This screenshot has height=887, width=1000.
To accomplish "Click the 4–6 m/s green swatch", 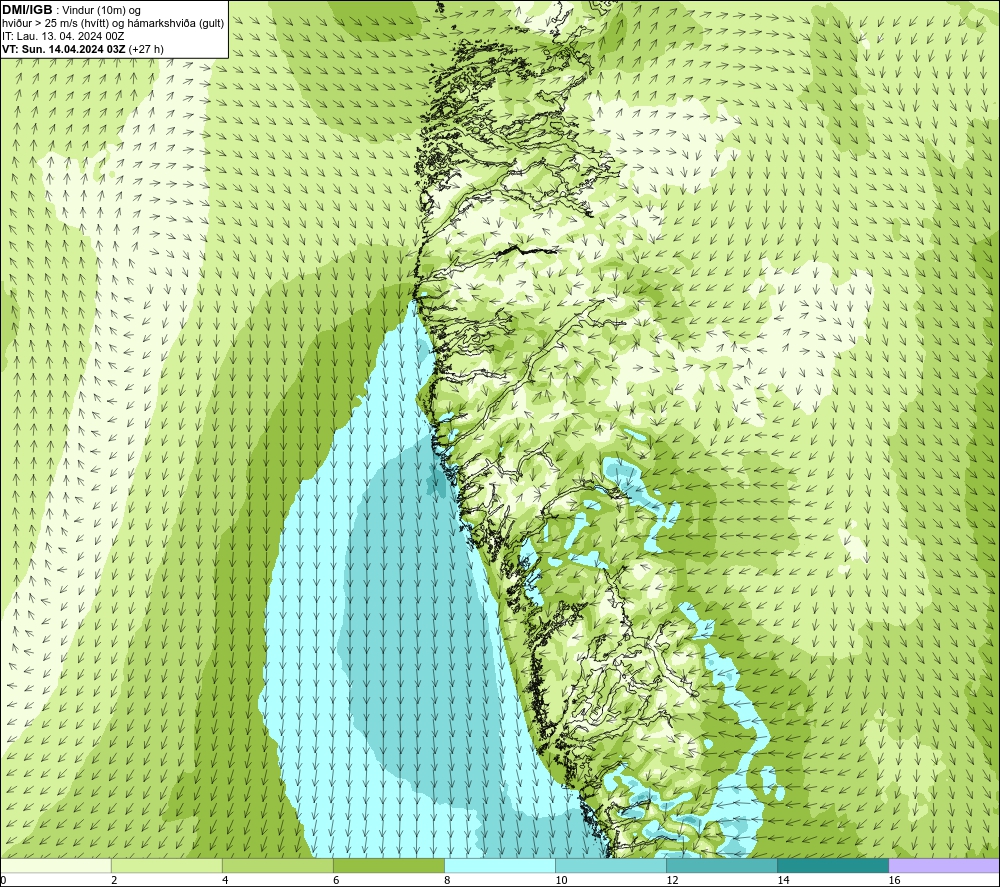I will pos(277,866).
